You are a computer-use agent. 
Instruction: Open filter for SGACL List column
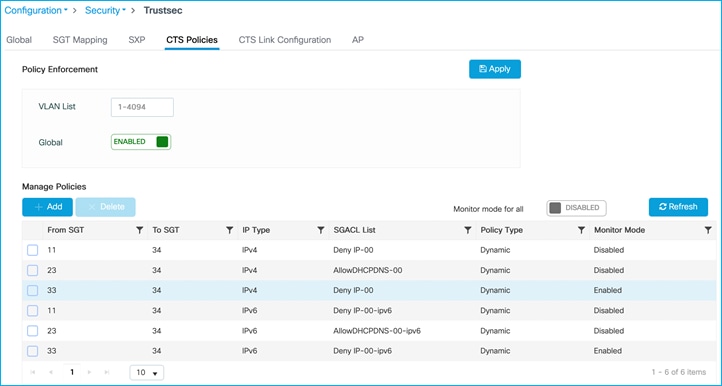[x=467, y=230]
